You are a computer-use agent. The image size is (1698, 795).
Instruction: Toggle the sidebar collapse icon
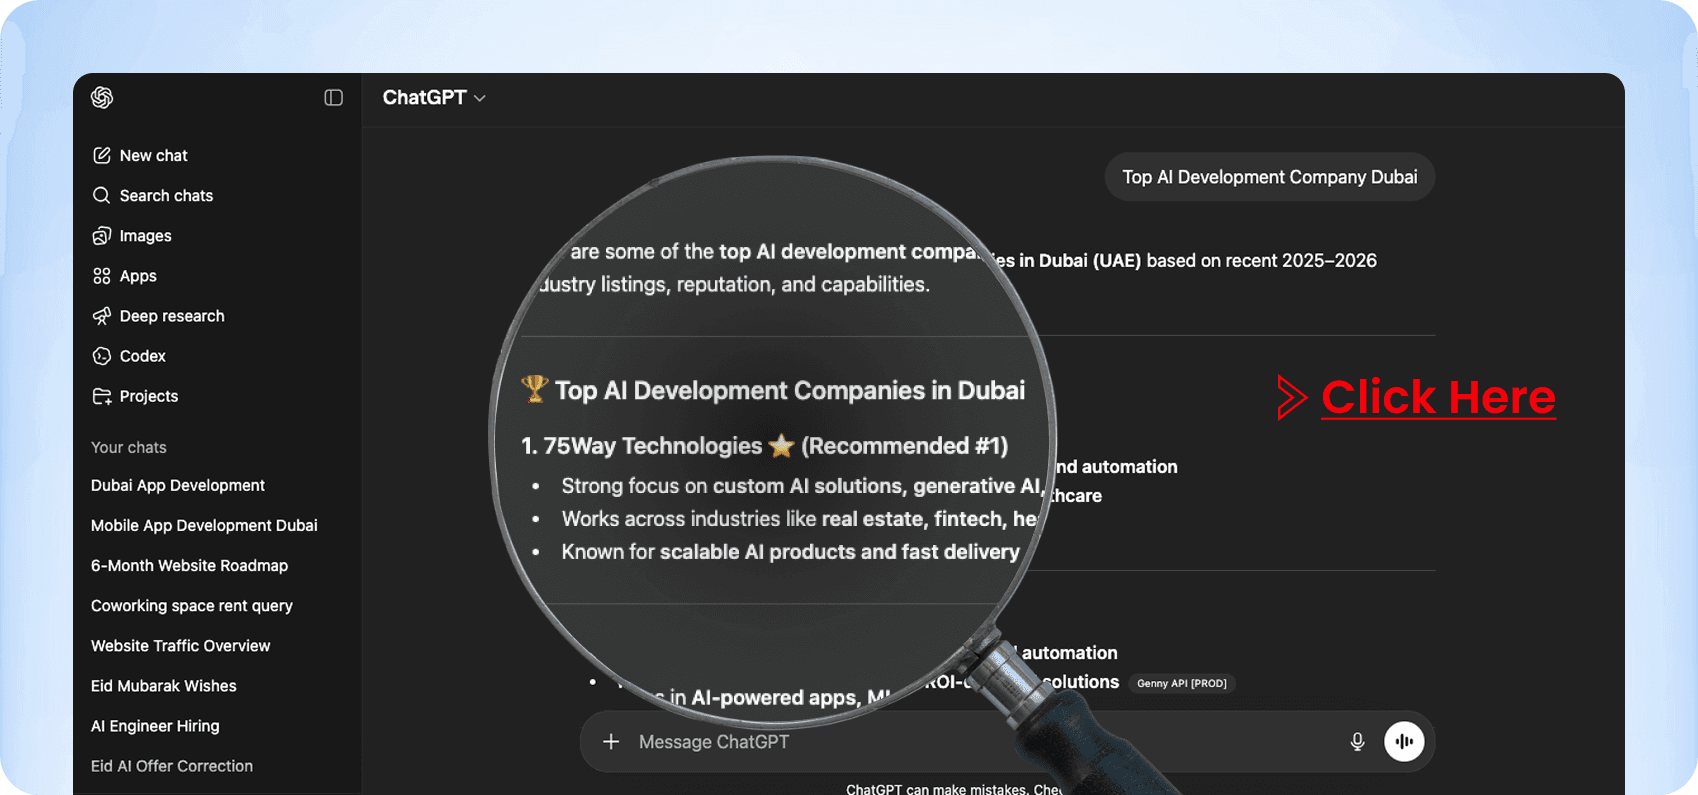pos(334,97)
